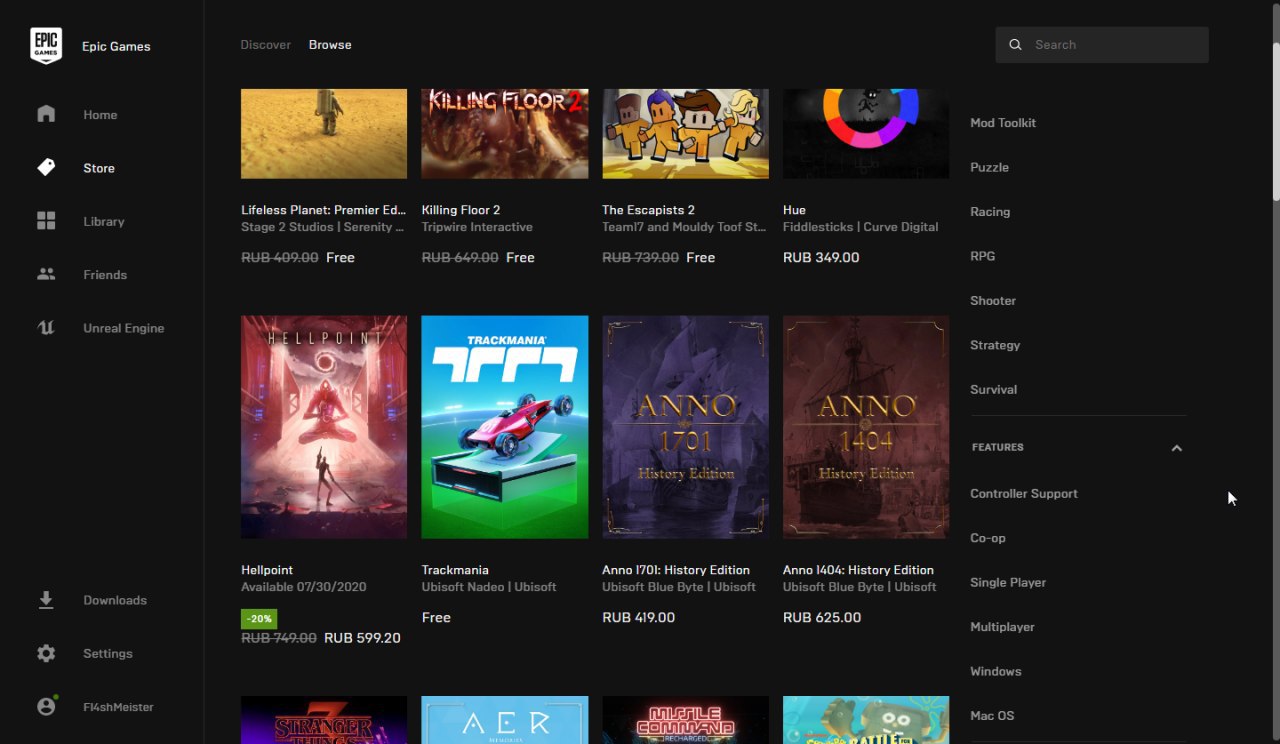This screenshot has width=1280, height=744.
Task: Click the Hellpoint title text
Action: (x=267, y=570)
